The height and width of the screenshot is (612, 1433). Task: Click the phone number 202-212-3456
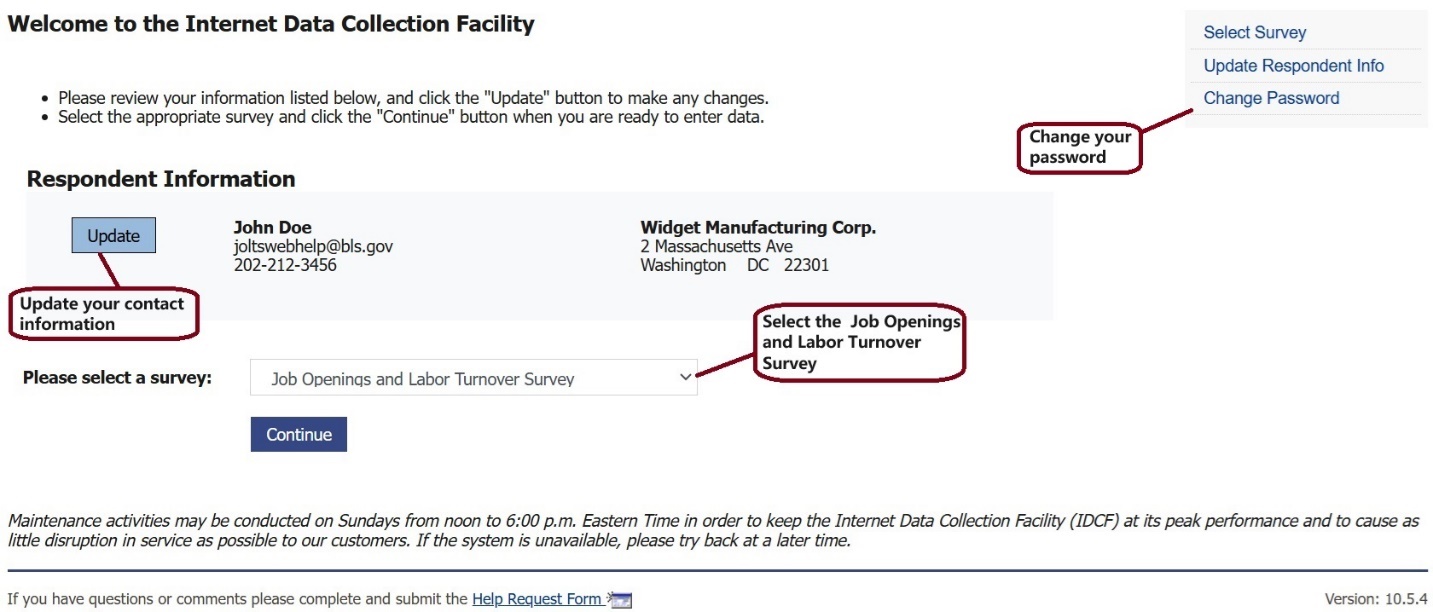point(285,266)
